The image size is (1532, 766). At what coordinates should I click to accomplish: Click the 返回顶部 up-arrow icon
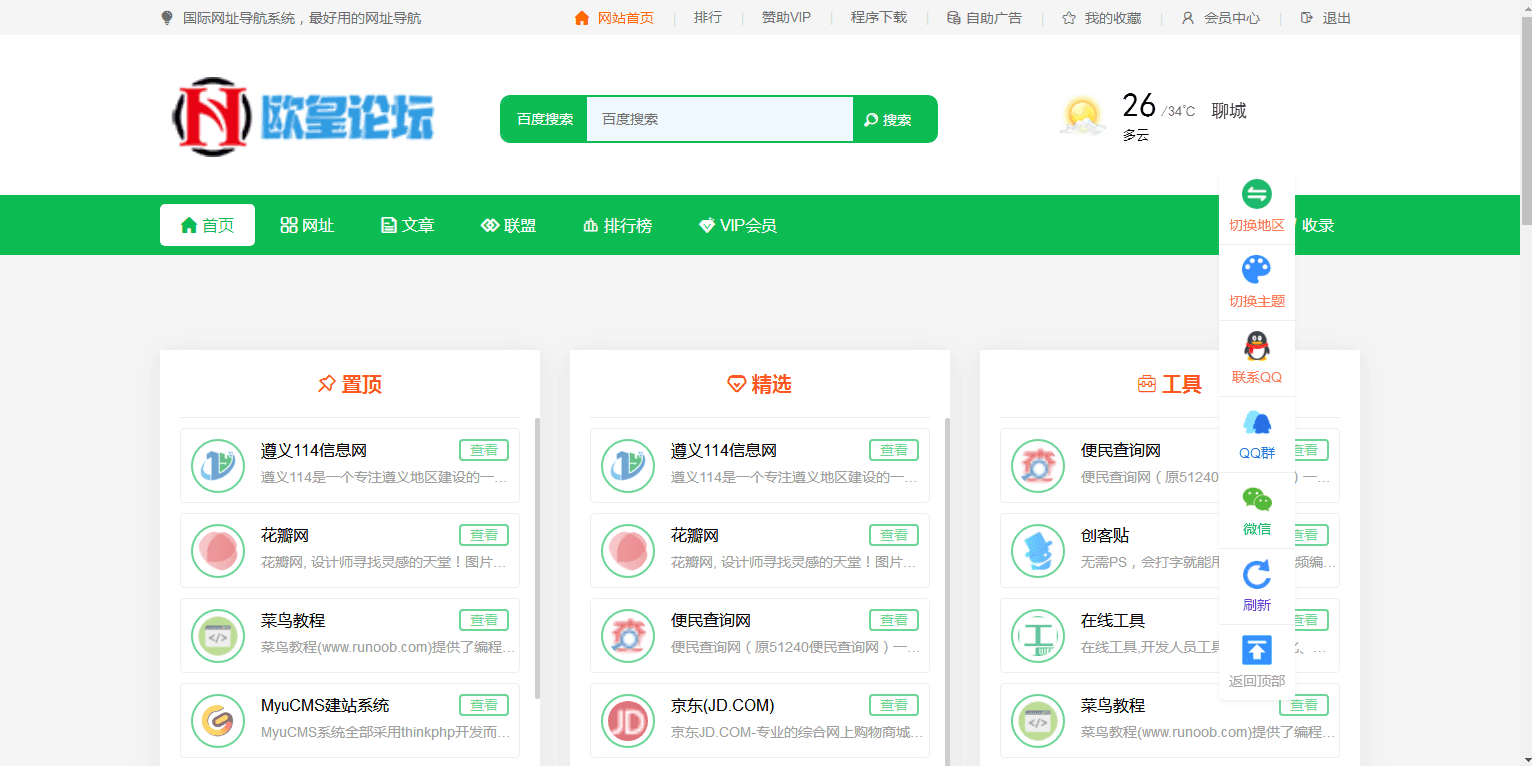pyautogui.click(x=1256, y=650)
